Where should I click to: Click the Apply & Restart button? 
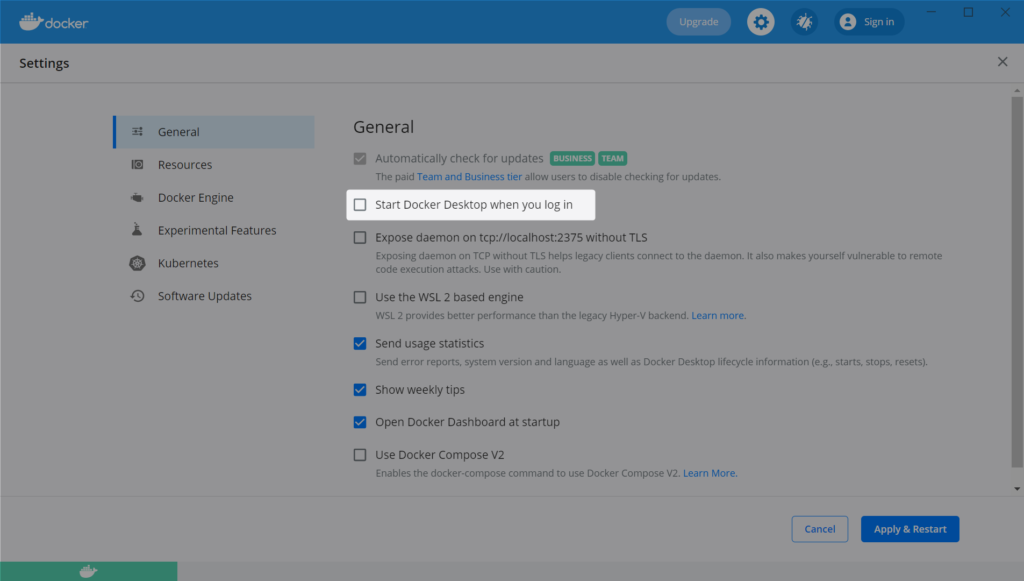pos(910,529)
